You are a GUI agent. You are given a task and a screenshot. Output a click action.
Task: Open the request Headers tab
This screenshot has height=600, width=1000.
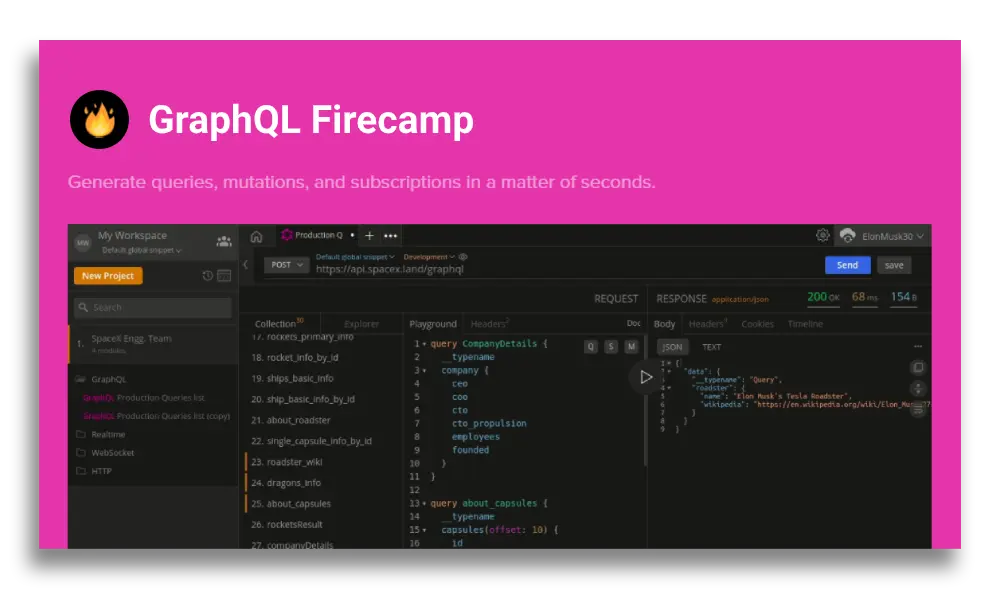click(x=489, y=324)
